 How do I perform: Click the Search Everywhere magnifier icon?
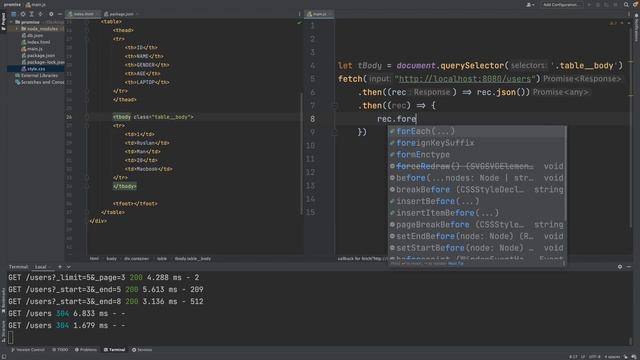(626, 4)
